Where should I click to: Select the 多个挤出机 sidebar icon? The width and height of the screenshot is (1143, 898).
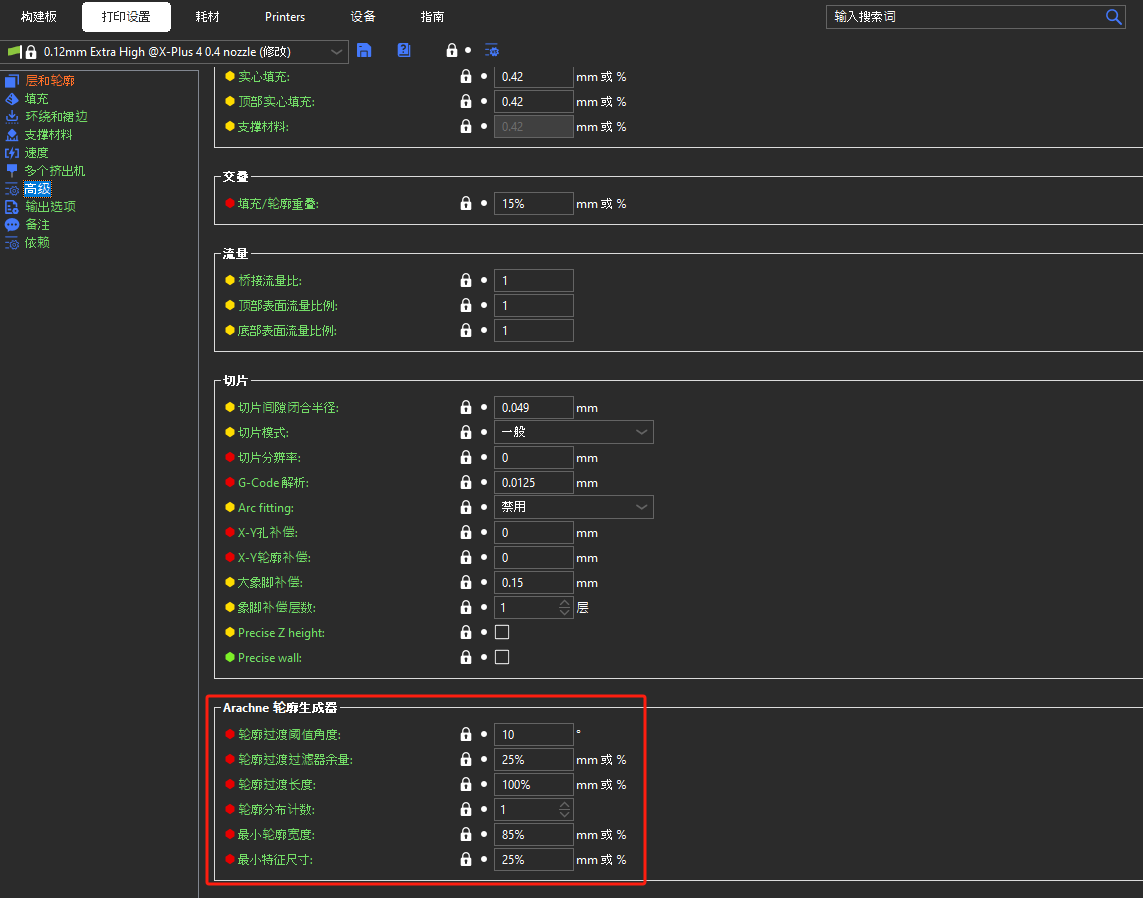pyautogui.click(x=12, y=171)
